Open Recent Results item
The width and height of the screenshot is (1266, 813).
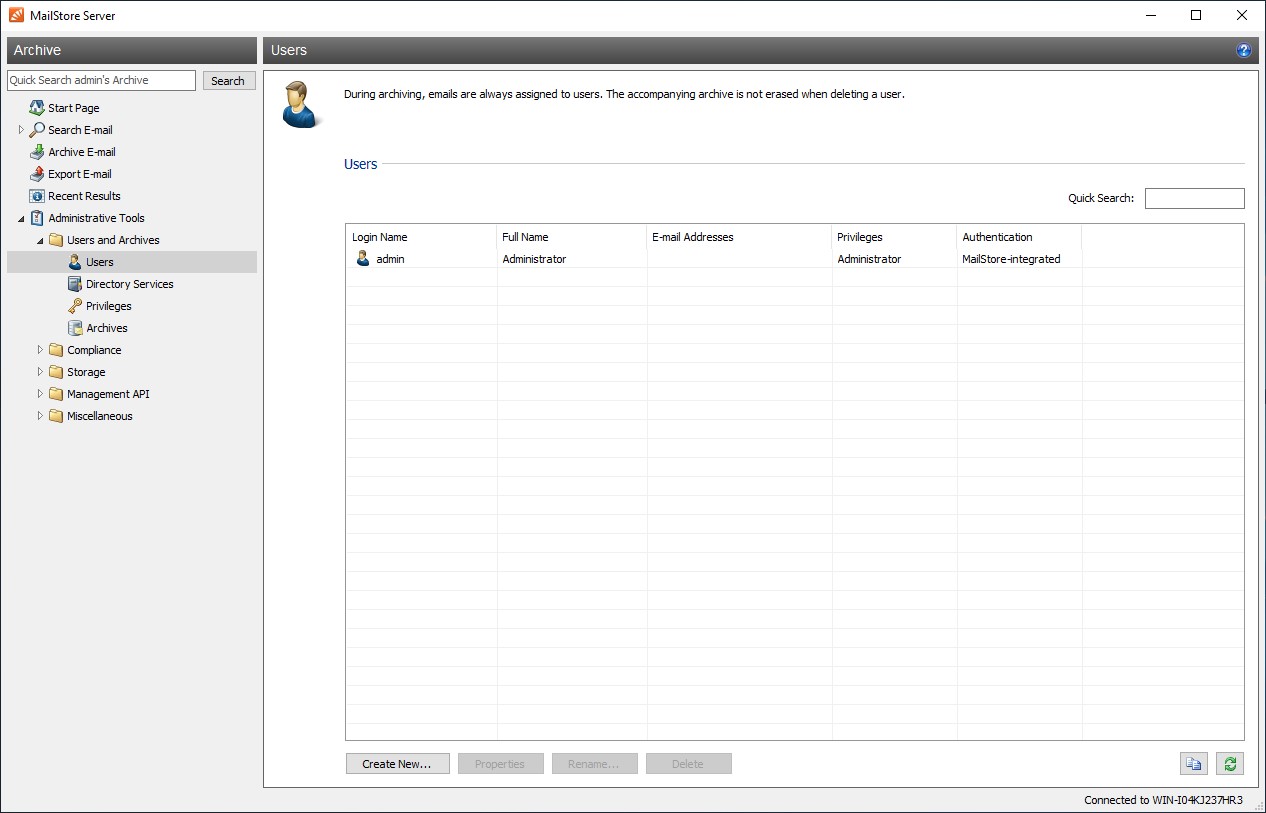(x=84, y=196)
